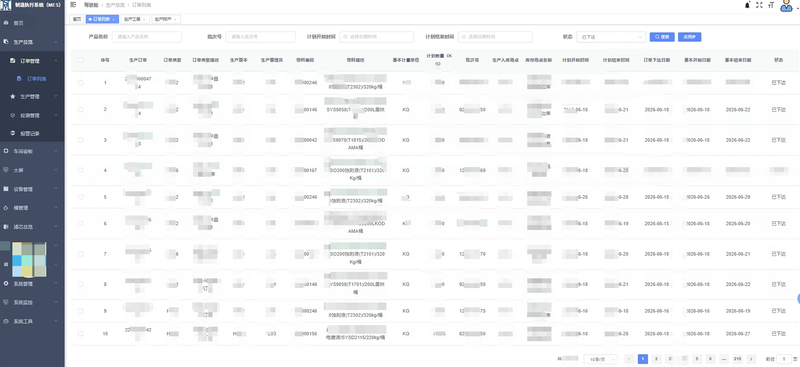This screenshot has height=367, width=800.
Task: Click the 订单管理 sidebar icon
Action: [13, 61]
